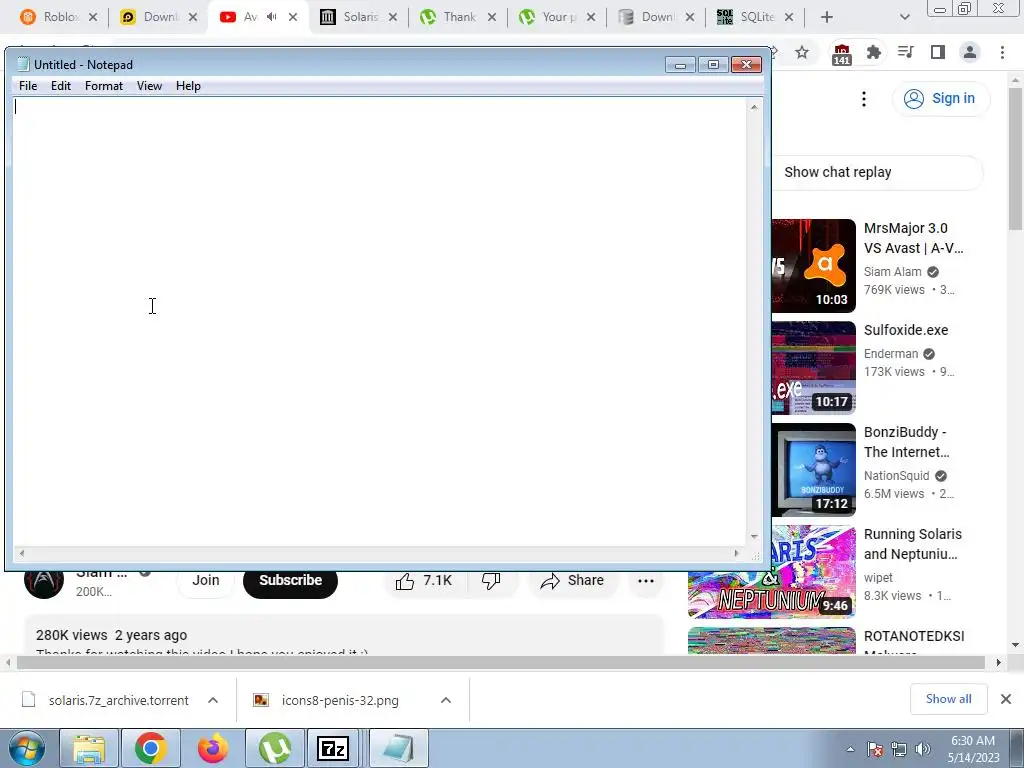This screenshot has width=1024, height=768.
Task: Click the Join button
Action: click(206, 581)
